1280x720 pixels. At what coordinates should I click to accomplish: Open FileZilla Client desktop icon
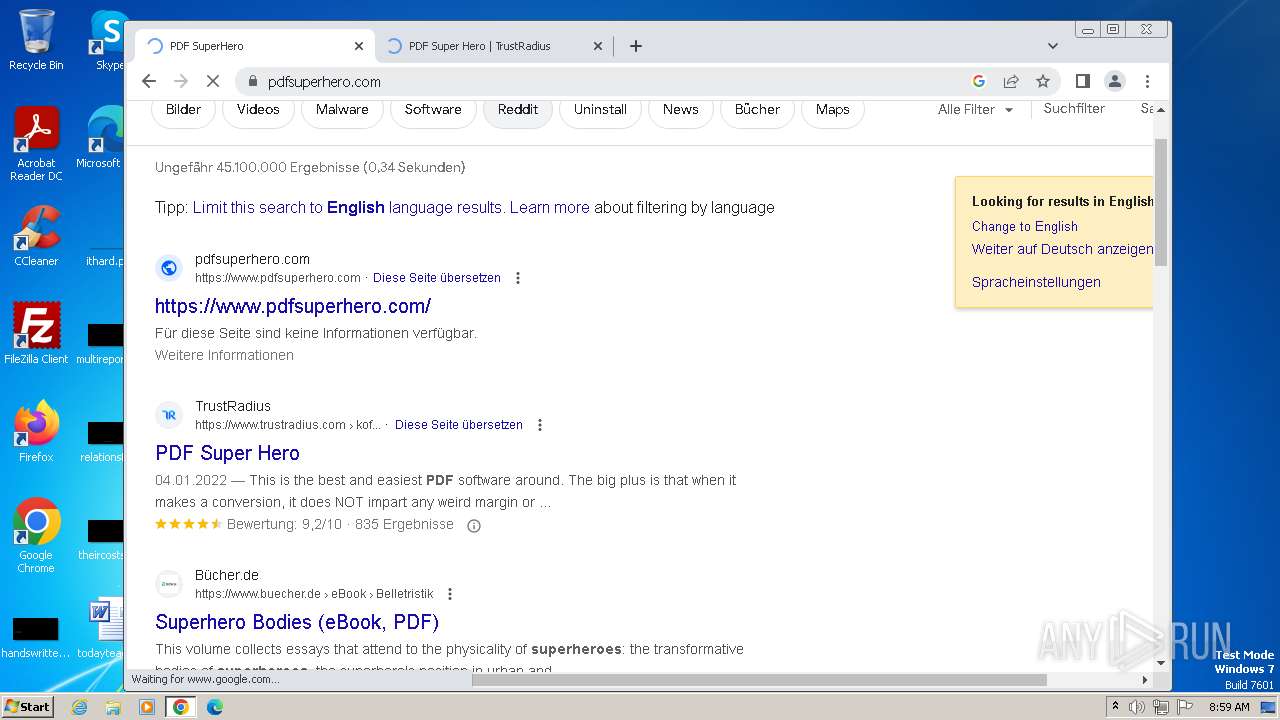click(36, 333)
